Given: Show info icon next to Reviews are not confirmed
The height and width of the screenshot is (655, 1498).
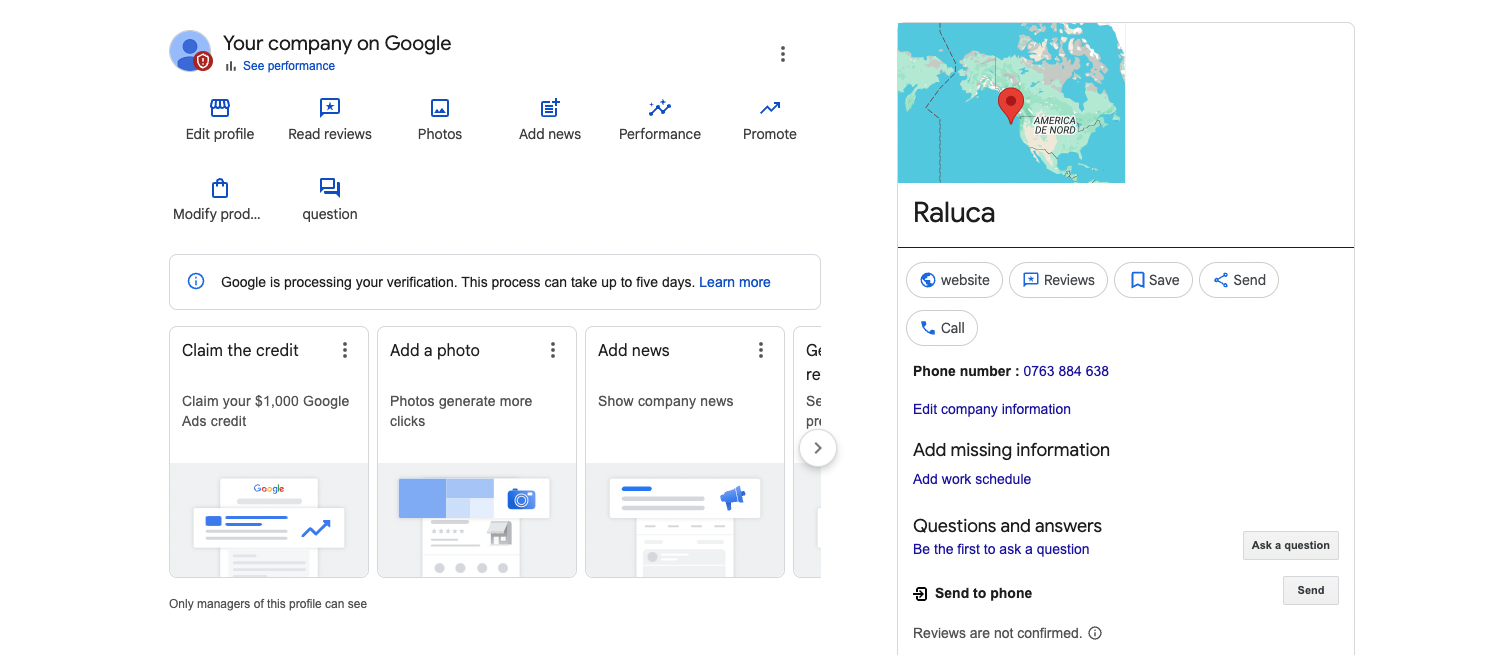Looking at the screenshot, I should [x=1095, y=633].
